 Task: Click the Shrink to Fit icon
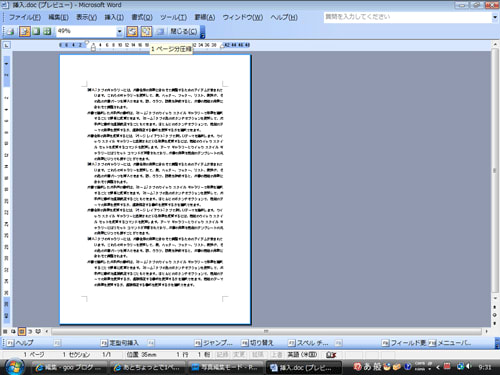pos(146,31)
